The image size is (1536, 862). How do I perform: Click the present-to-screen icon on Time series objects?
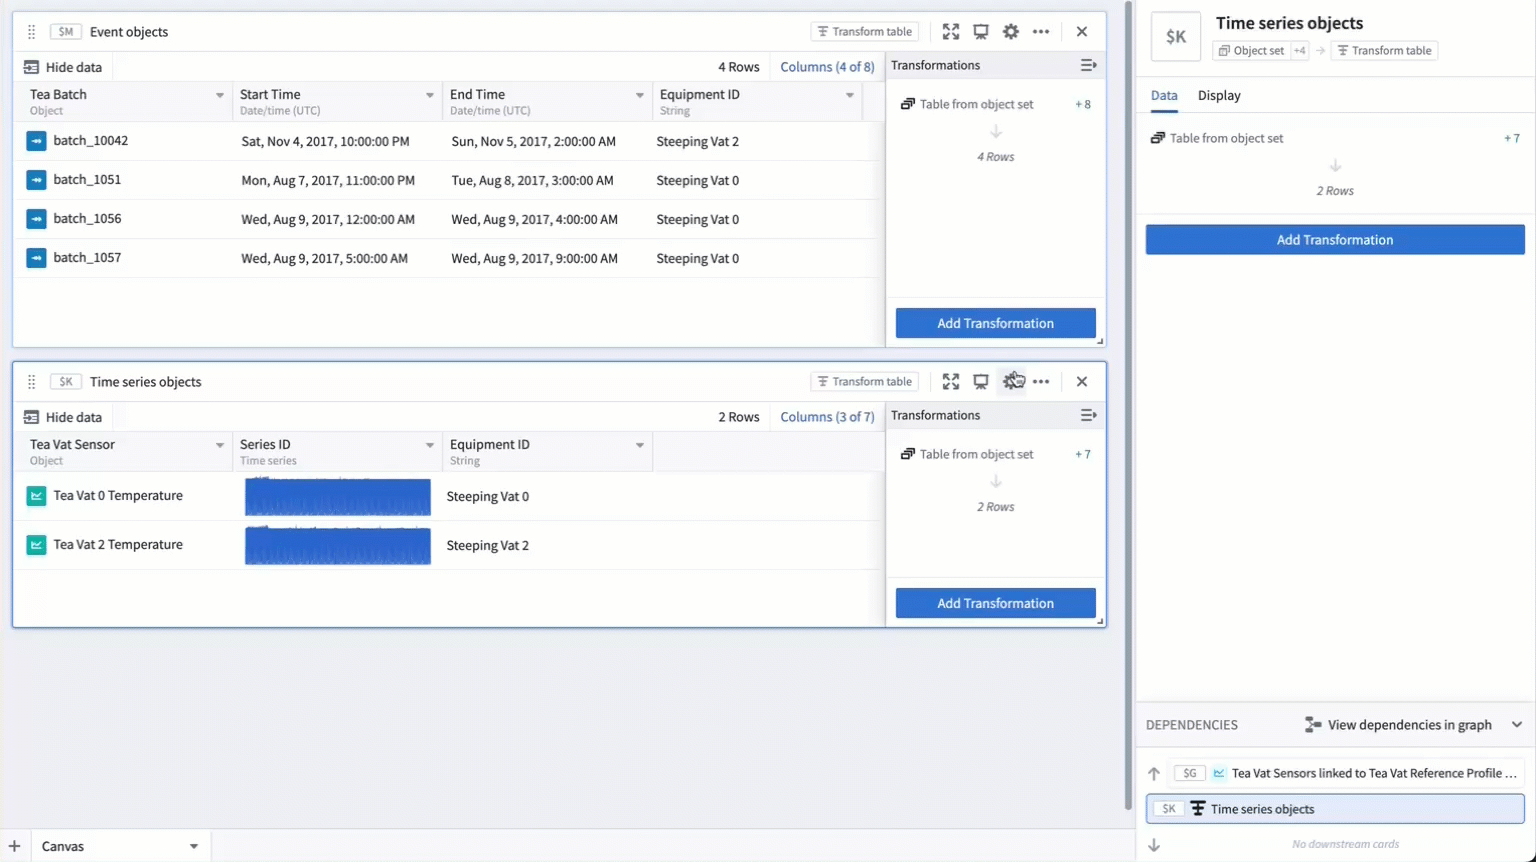tap(981, 381)
